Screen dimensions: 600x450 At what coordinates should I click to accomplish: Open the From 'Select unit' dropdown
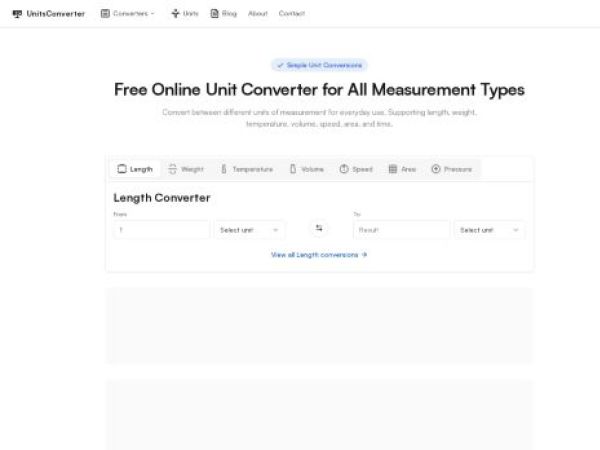coord(249,230)
